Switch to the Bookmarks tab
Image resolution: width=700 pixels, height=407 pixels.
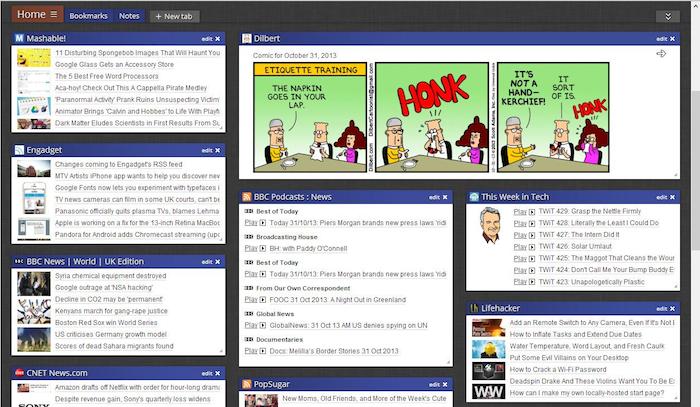click(x=88, y=16)
